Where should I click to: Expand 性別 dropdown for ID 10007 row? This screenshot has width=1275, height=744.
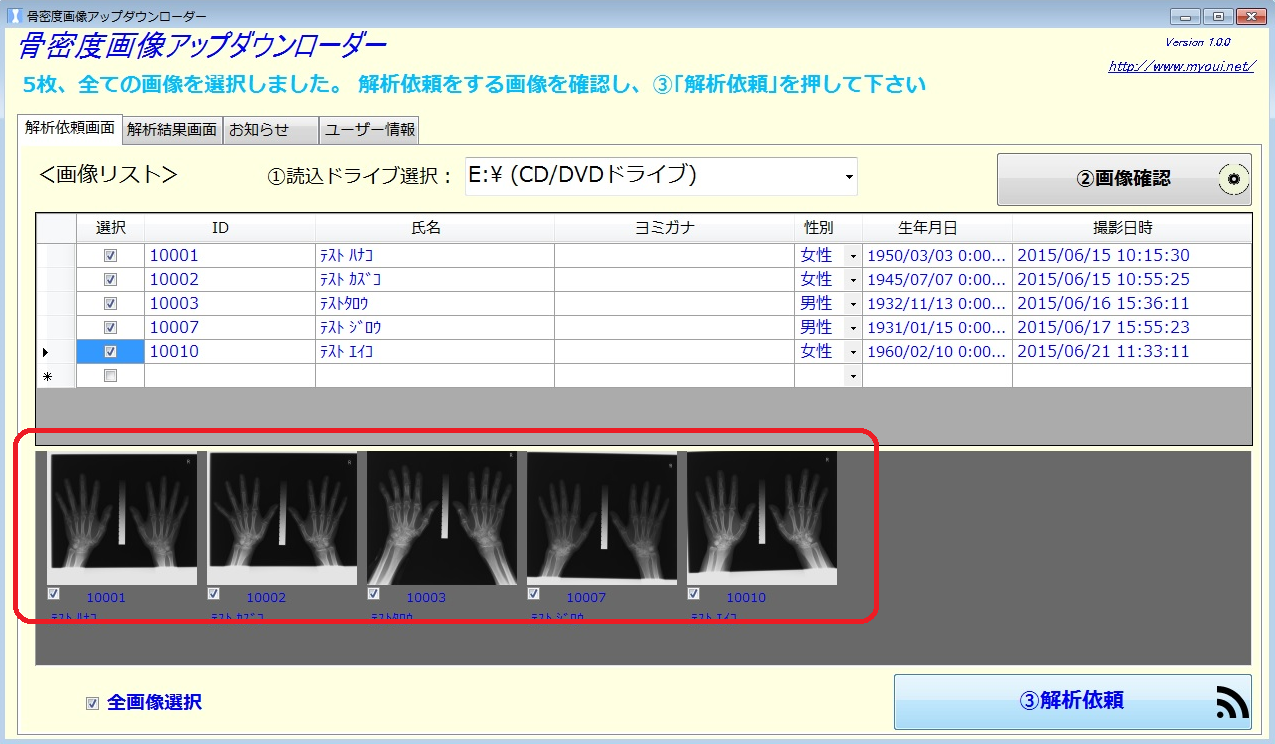click(853, 328)
